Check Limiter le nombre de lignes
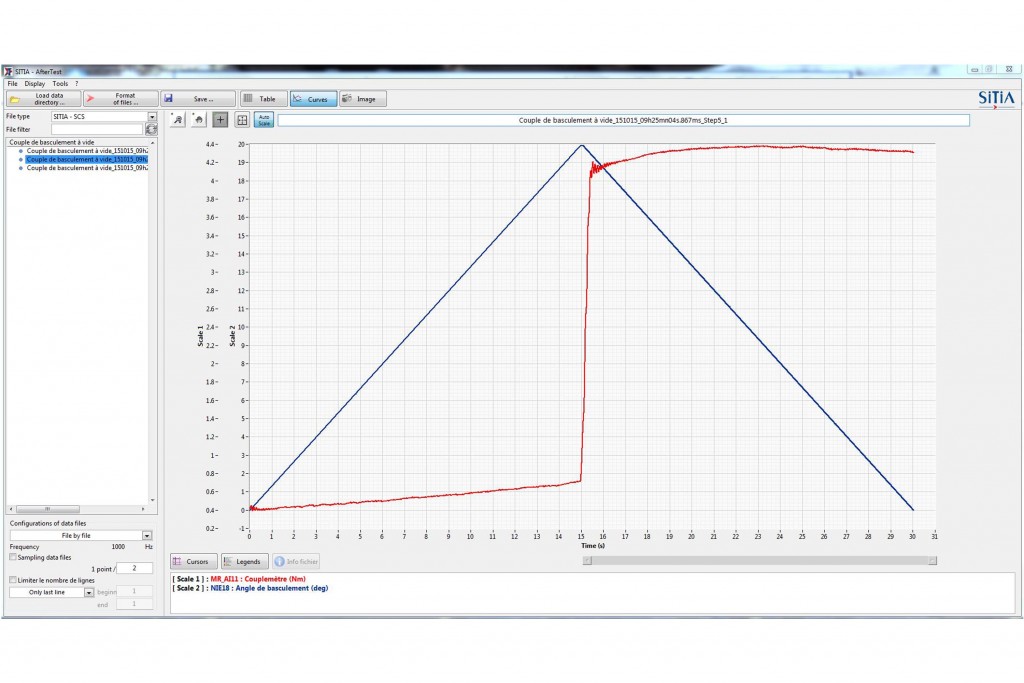The width and height of the screenshot is (1024, 683). pos(13,580)
